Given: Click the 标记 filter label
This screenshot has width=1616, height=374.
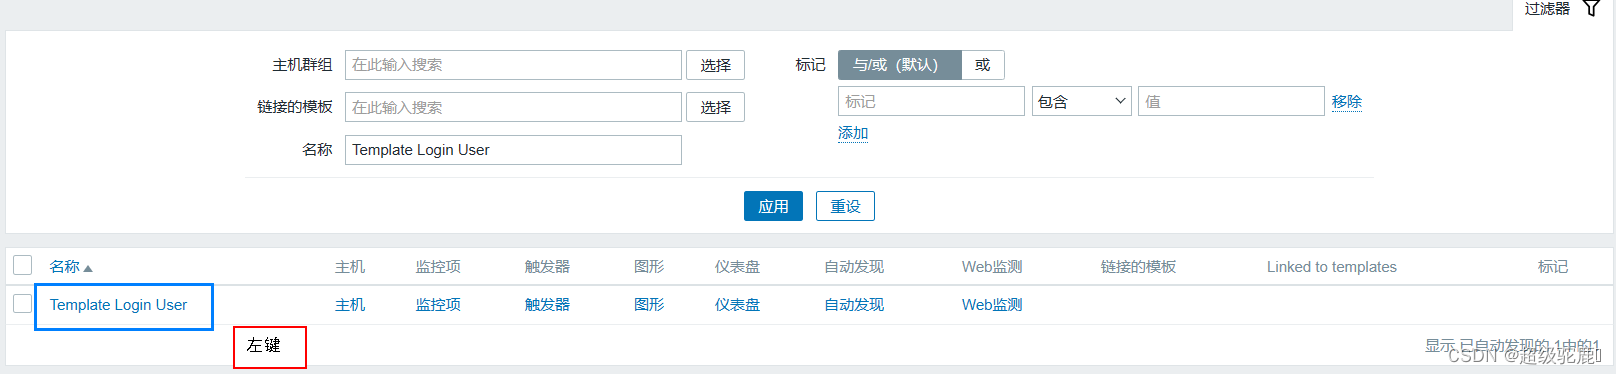Looking at the screenshot, I should coord(810,65).
